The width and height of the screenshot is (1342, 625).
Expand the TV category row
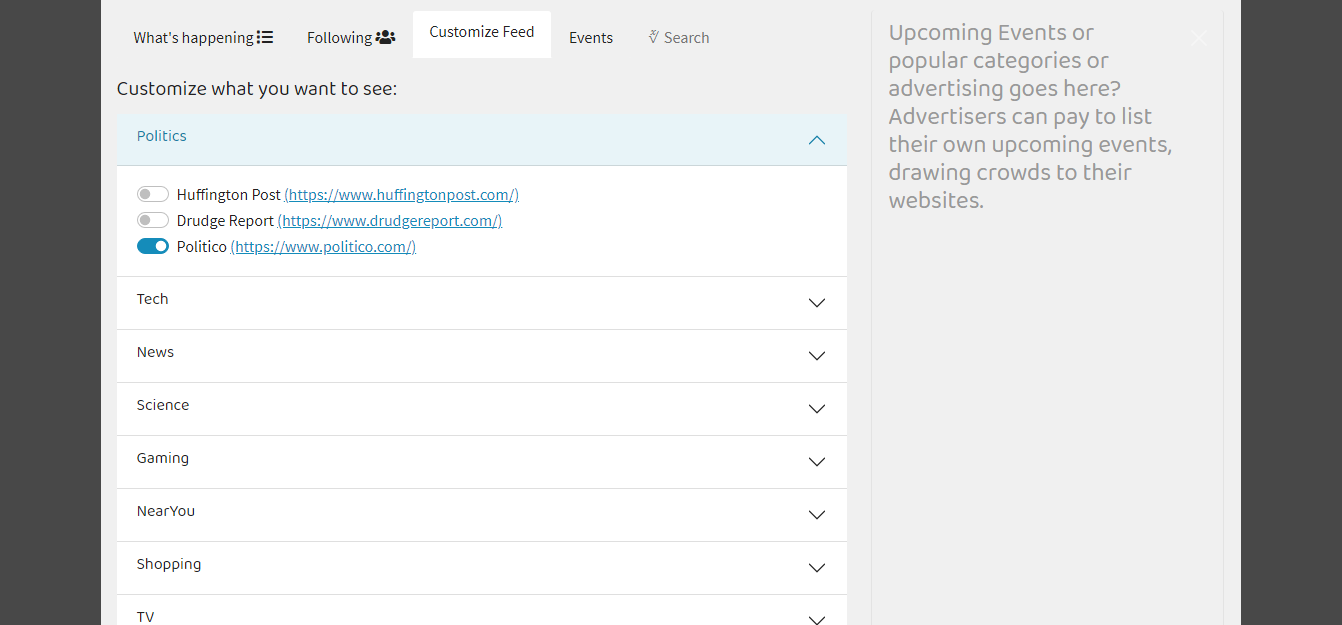pos(816,617)
